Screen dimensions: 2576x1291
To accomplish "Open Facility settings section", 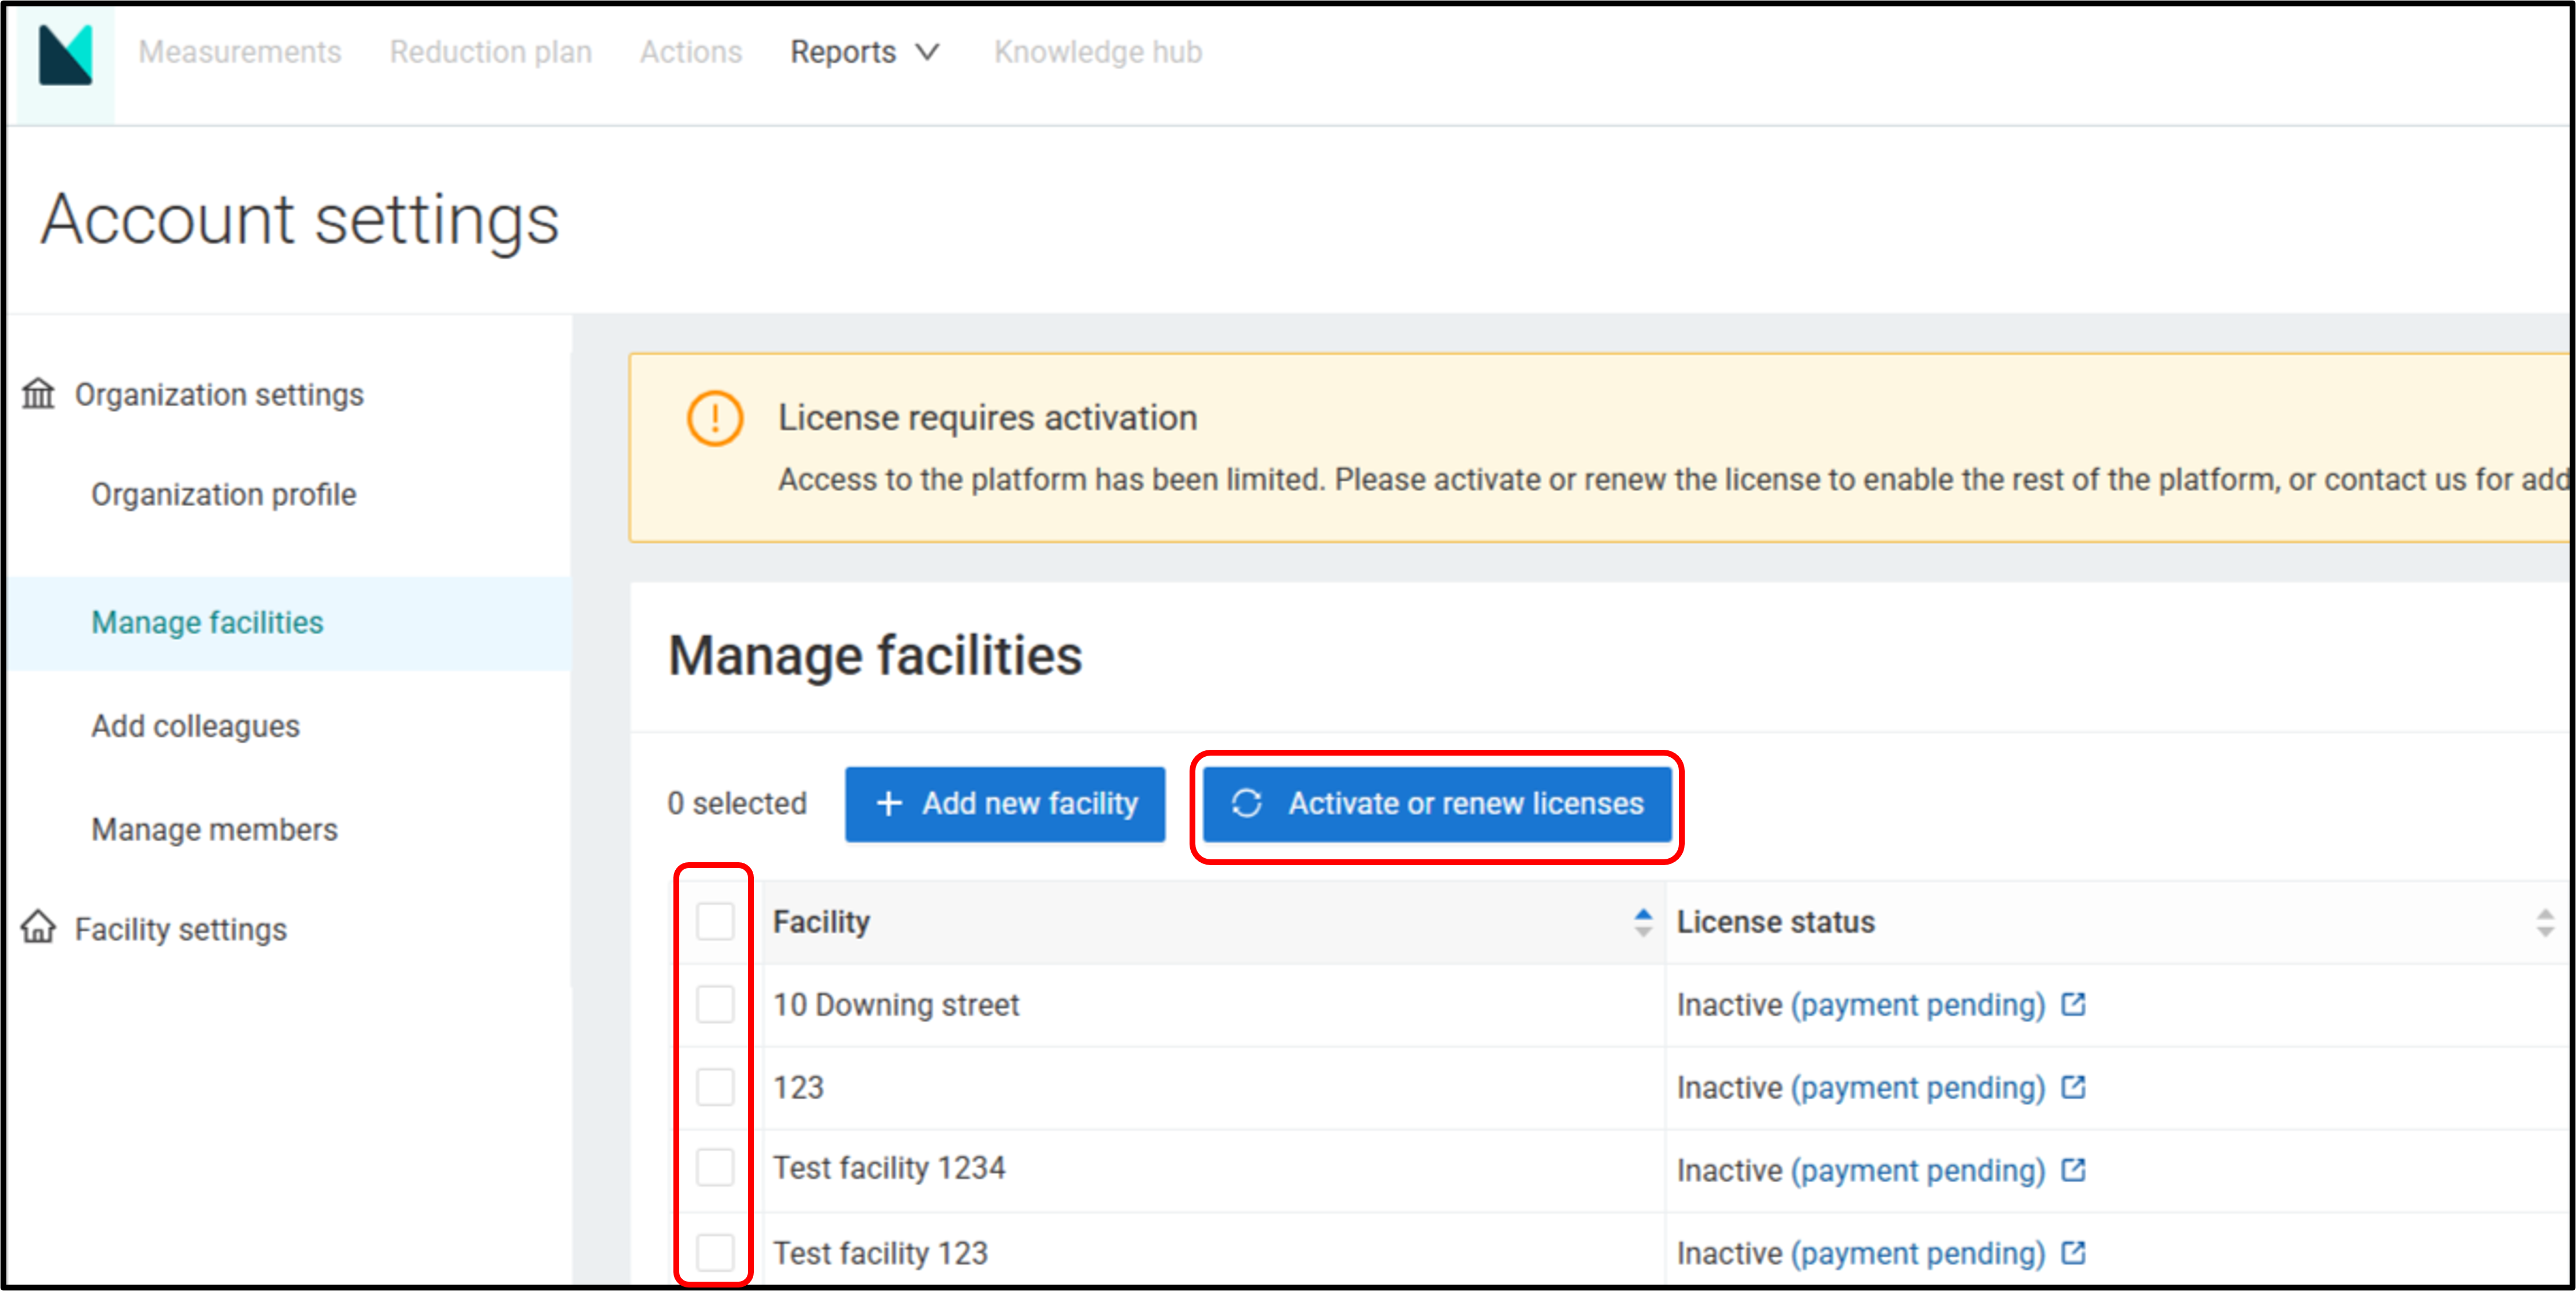I will coord(181,929).
